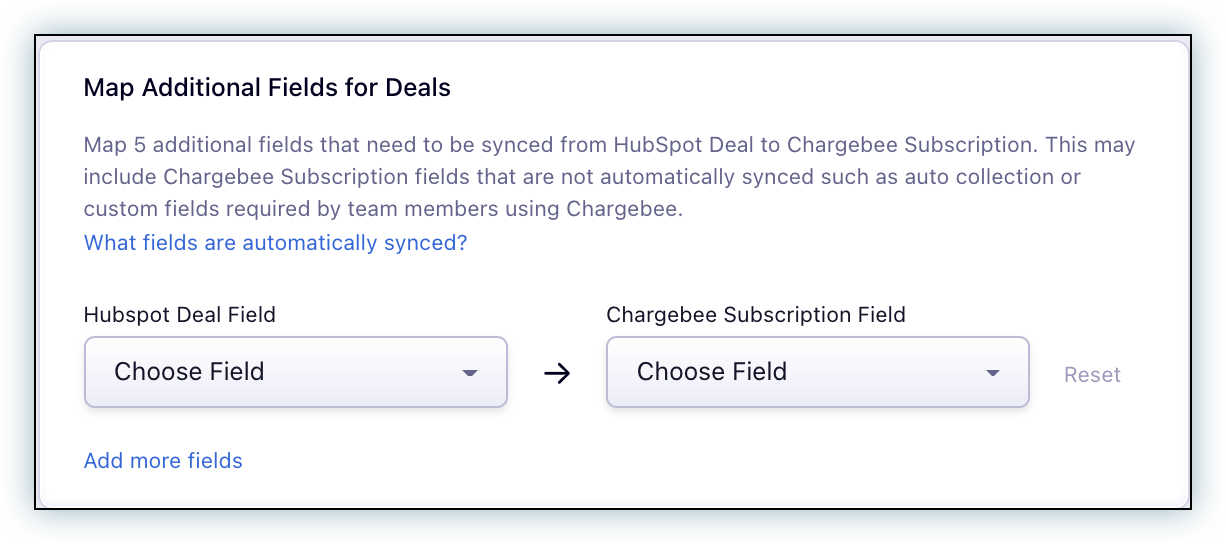Click the 'Hubspot Deal Field' label

180,315
